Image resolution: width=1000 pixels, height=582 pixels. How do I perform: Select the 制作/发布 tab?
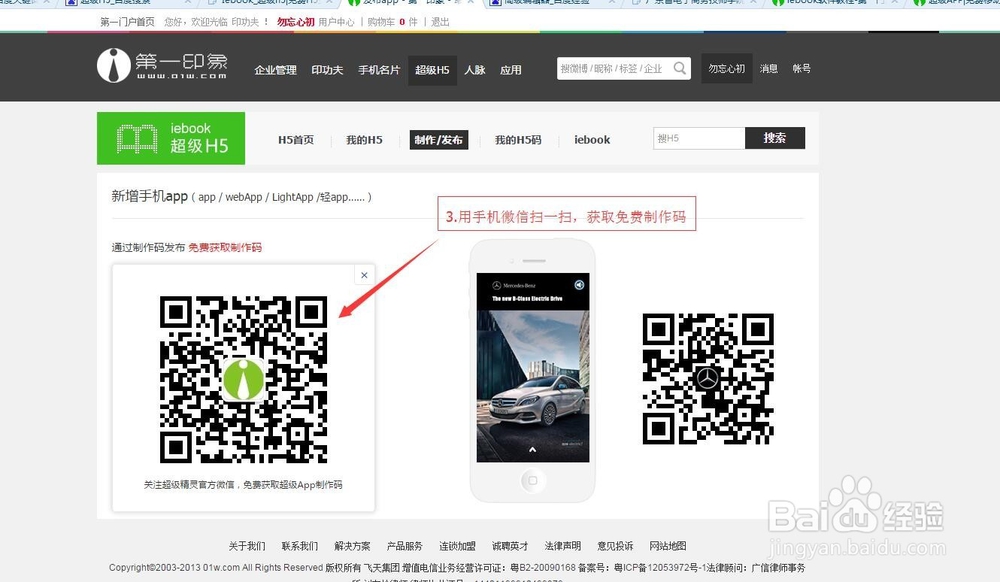pyautogui.click(x=439, y=140)
